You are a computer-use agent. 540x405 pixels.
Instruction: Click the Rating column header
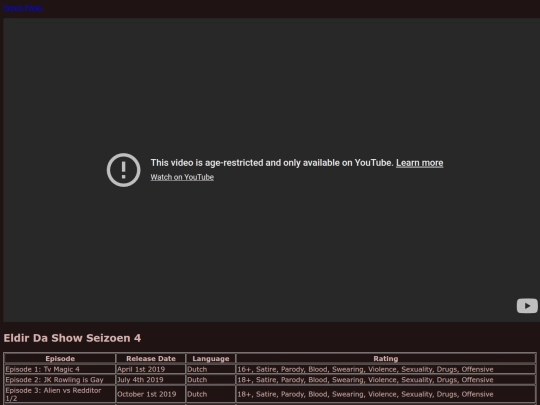point(386,359)
